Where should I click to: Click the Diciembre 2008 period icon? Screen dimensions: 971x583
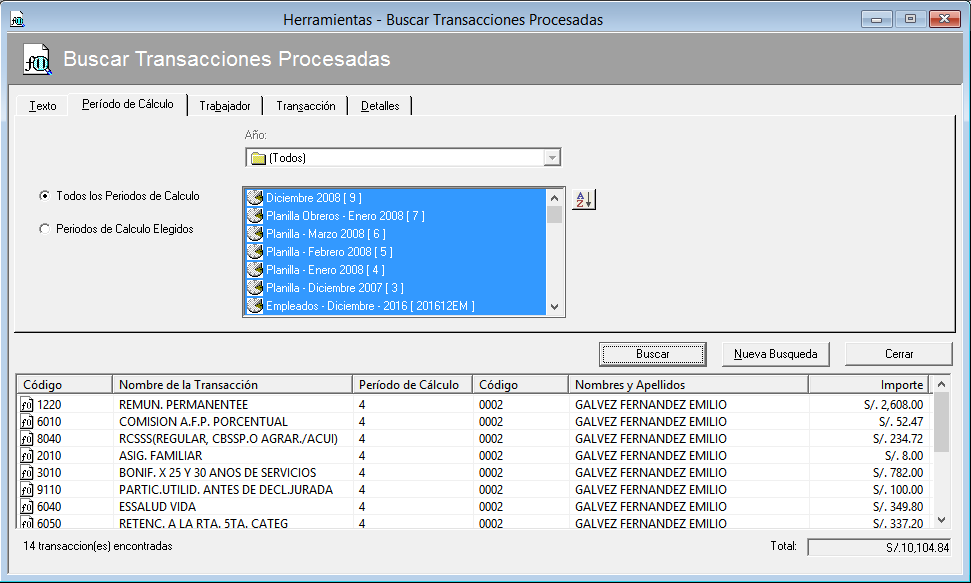pos(254,198)
